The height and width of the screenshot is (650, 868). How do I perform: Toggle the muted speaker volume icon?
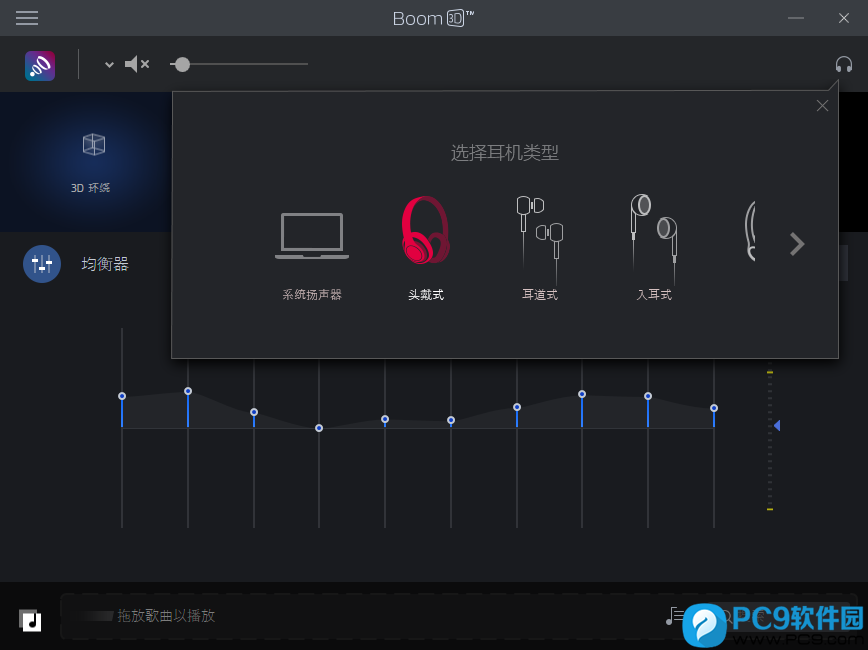pyautogui.click(x=136, y=65)
